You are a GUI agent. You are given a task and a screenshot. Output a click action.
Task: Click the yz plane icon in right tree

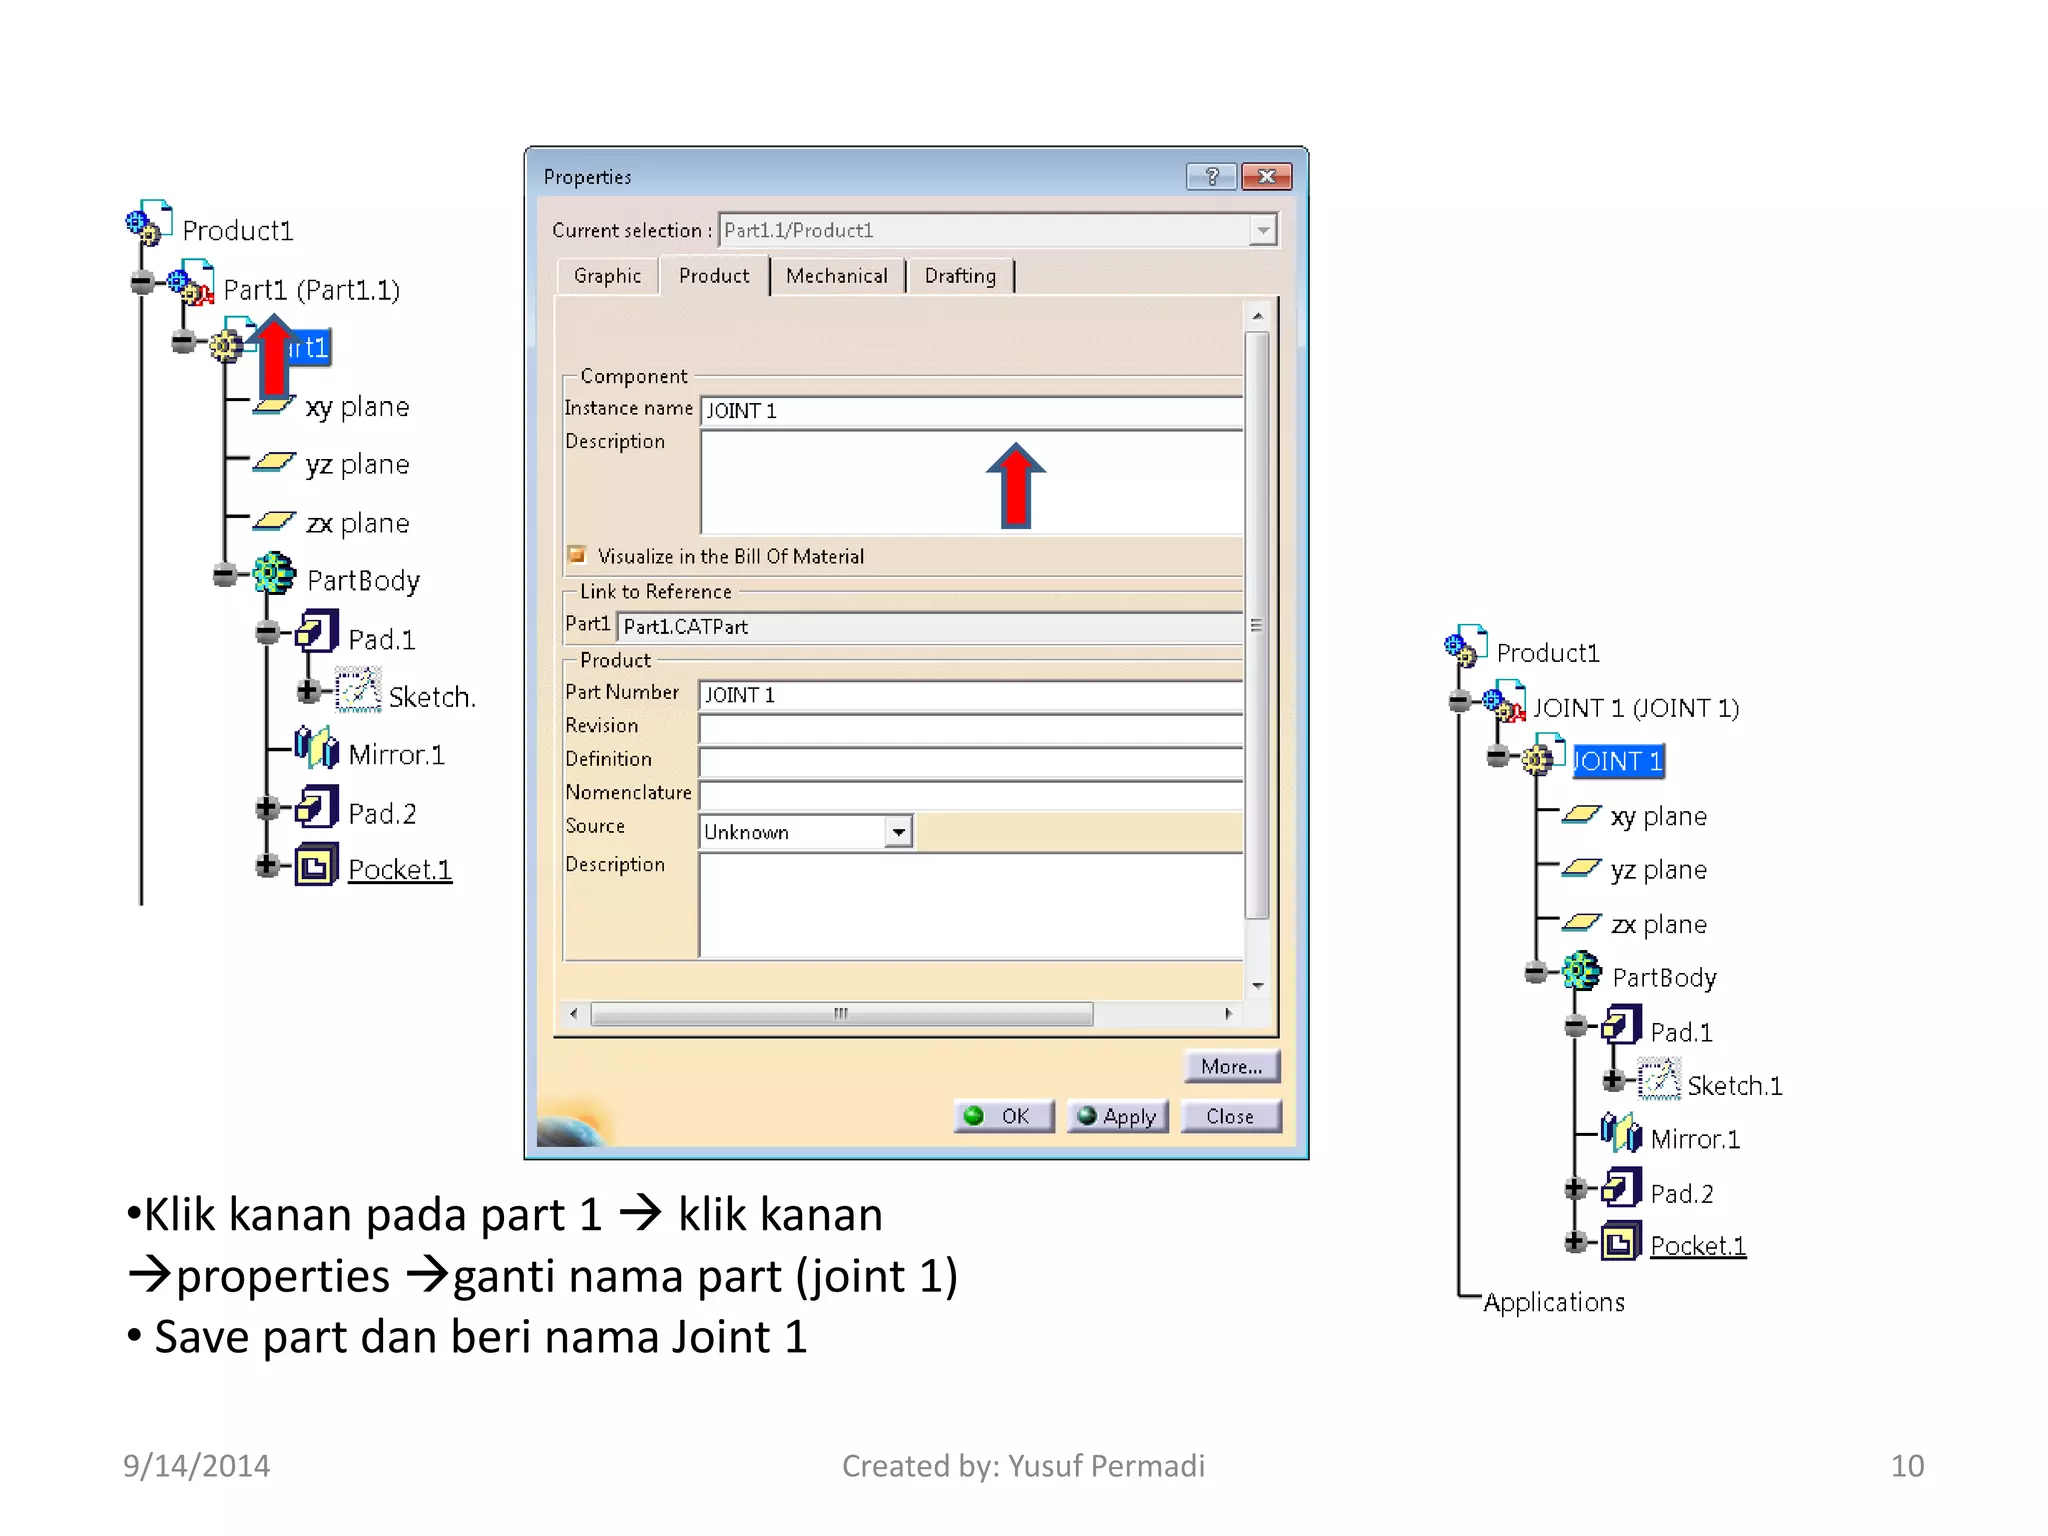point(1581,867)
